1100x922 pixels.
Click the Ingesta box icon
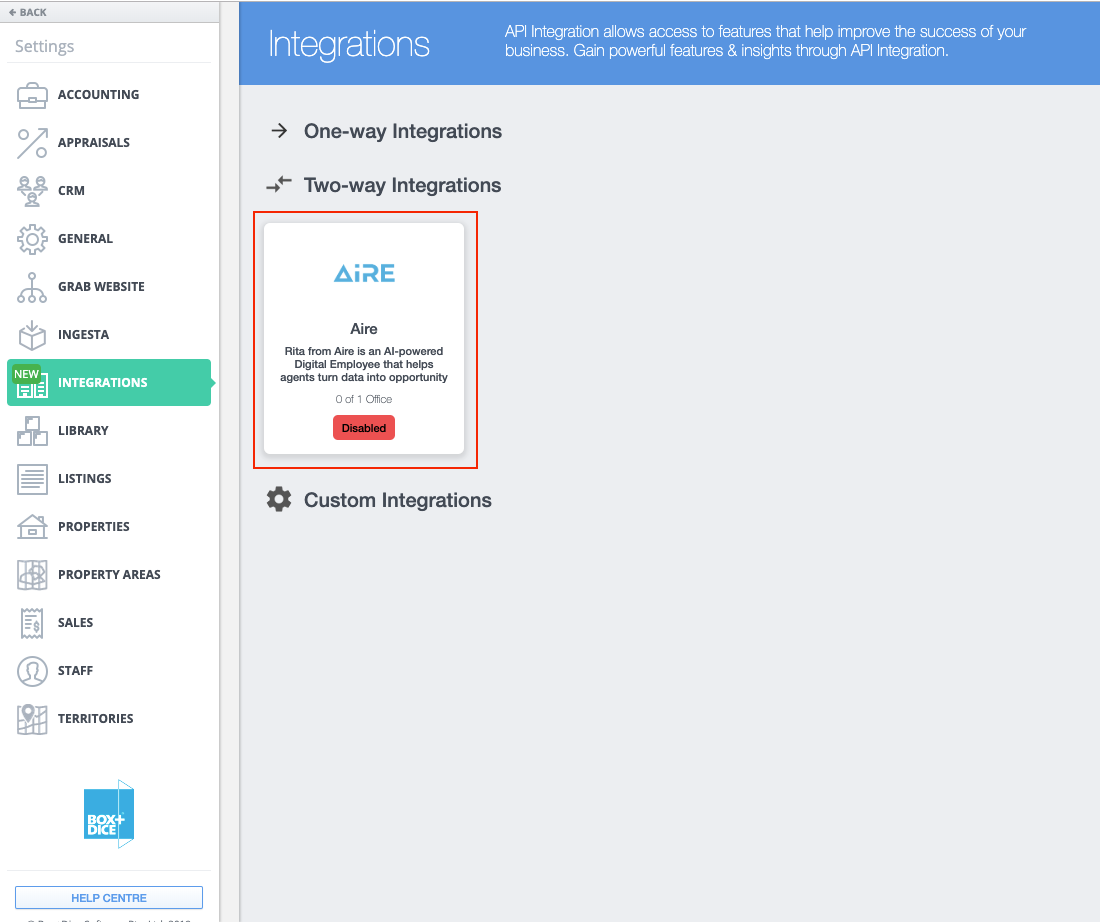(32, 335)
